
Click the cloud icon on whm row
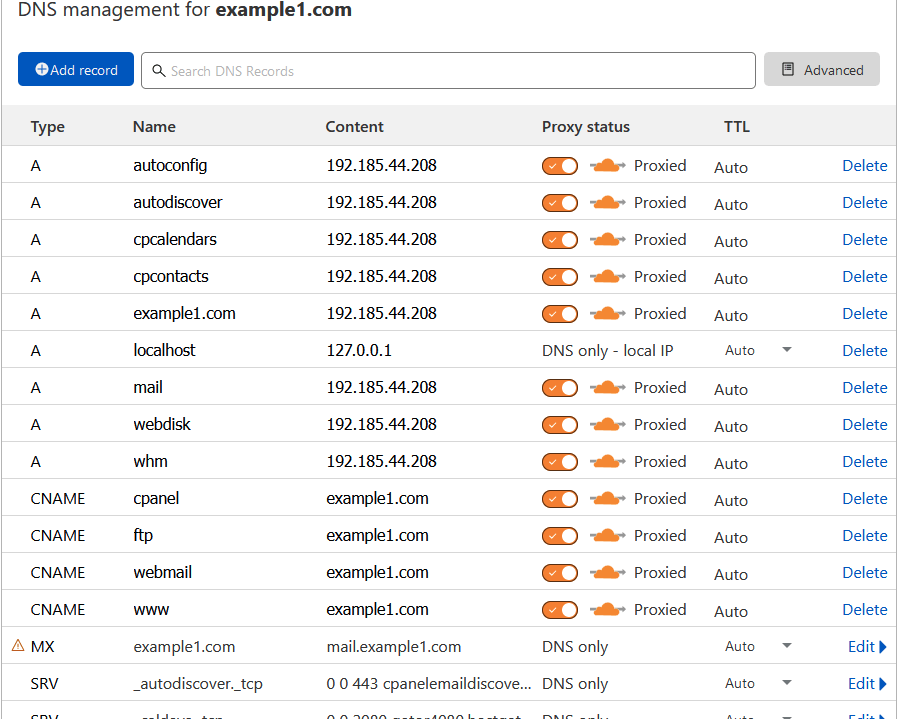coord(607,462)
